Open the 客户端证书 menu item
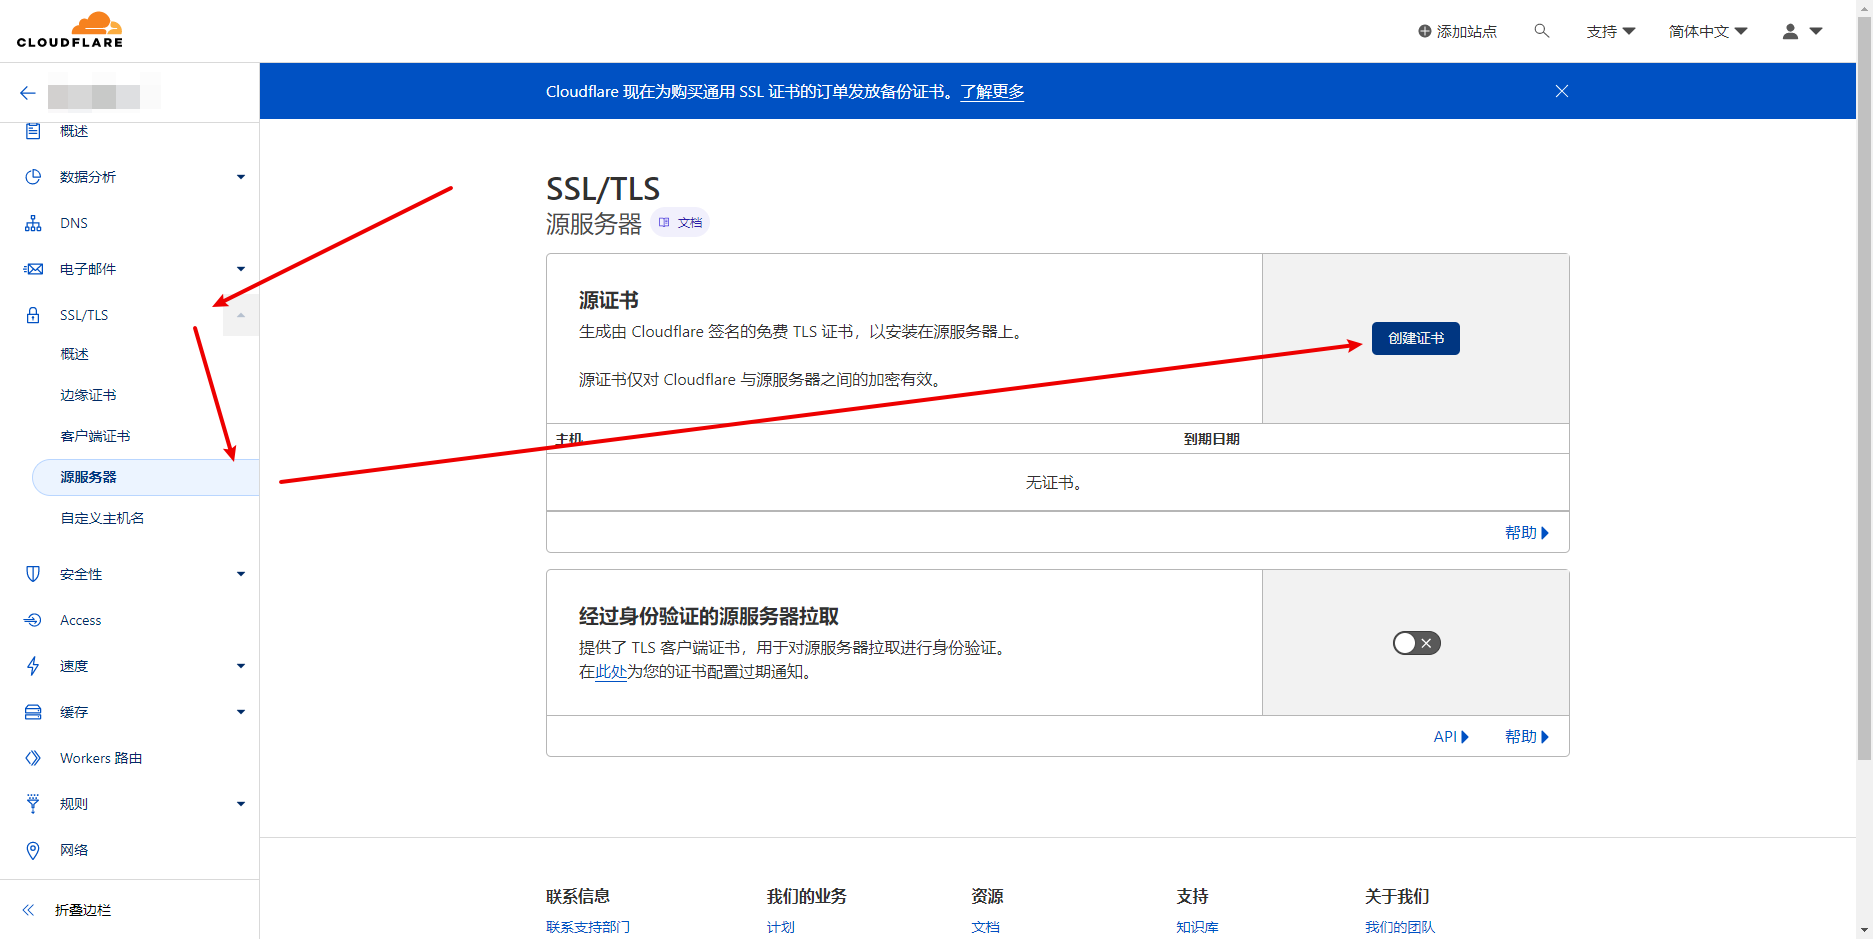Image resolution: width=1873 pixels, height=939 pixels. [95, 436]
